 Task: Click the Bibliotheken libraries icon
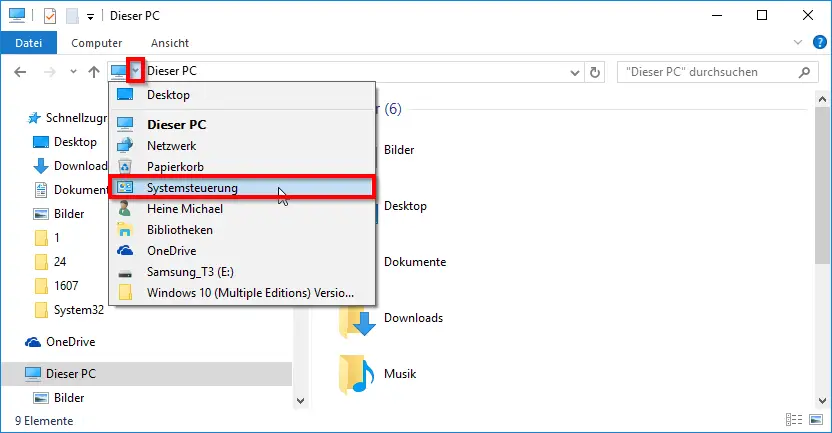(125, 229)
